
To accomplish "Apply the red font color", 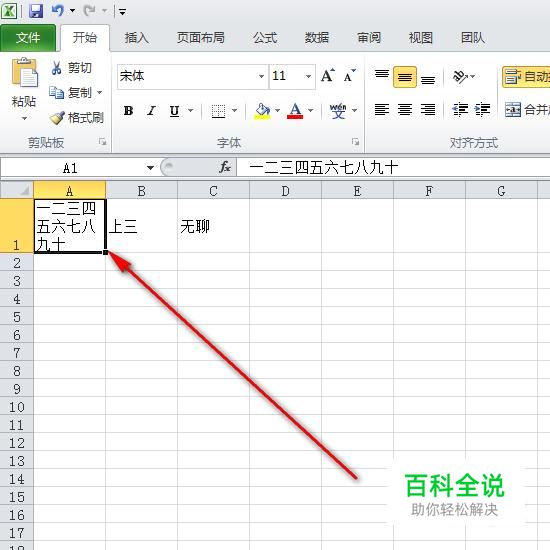I will 295,111.
